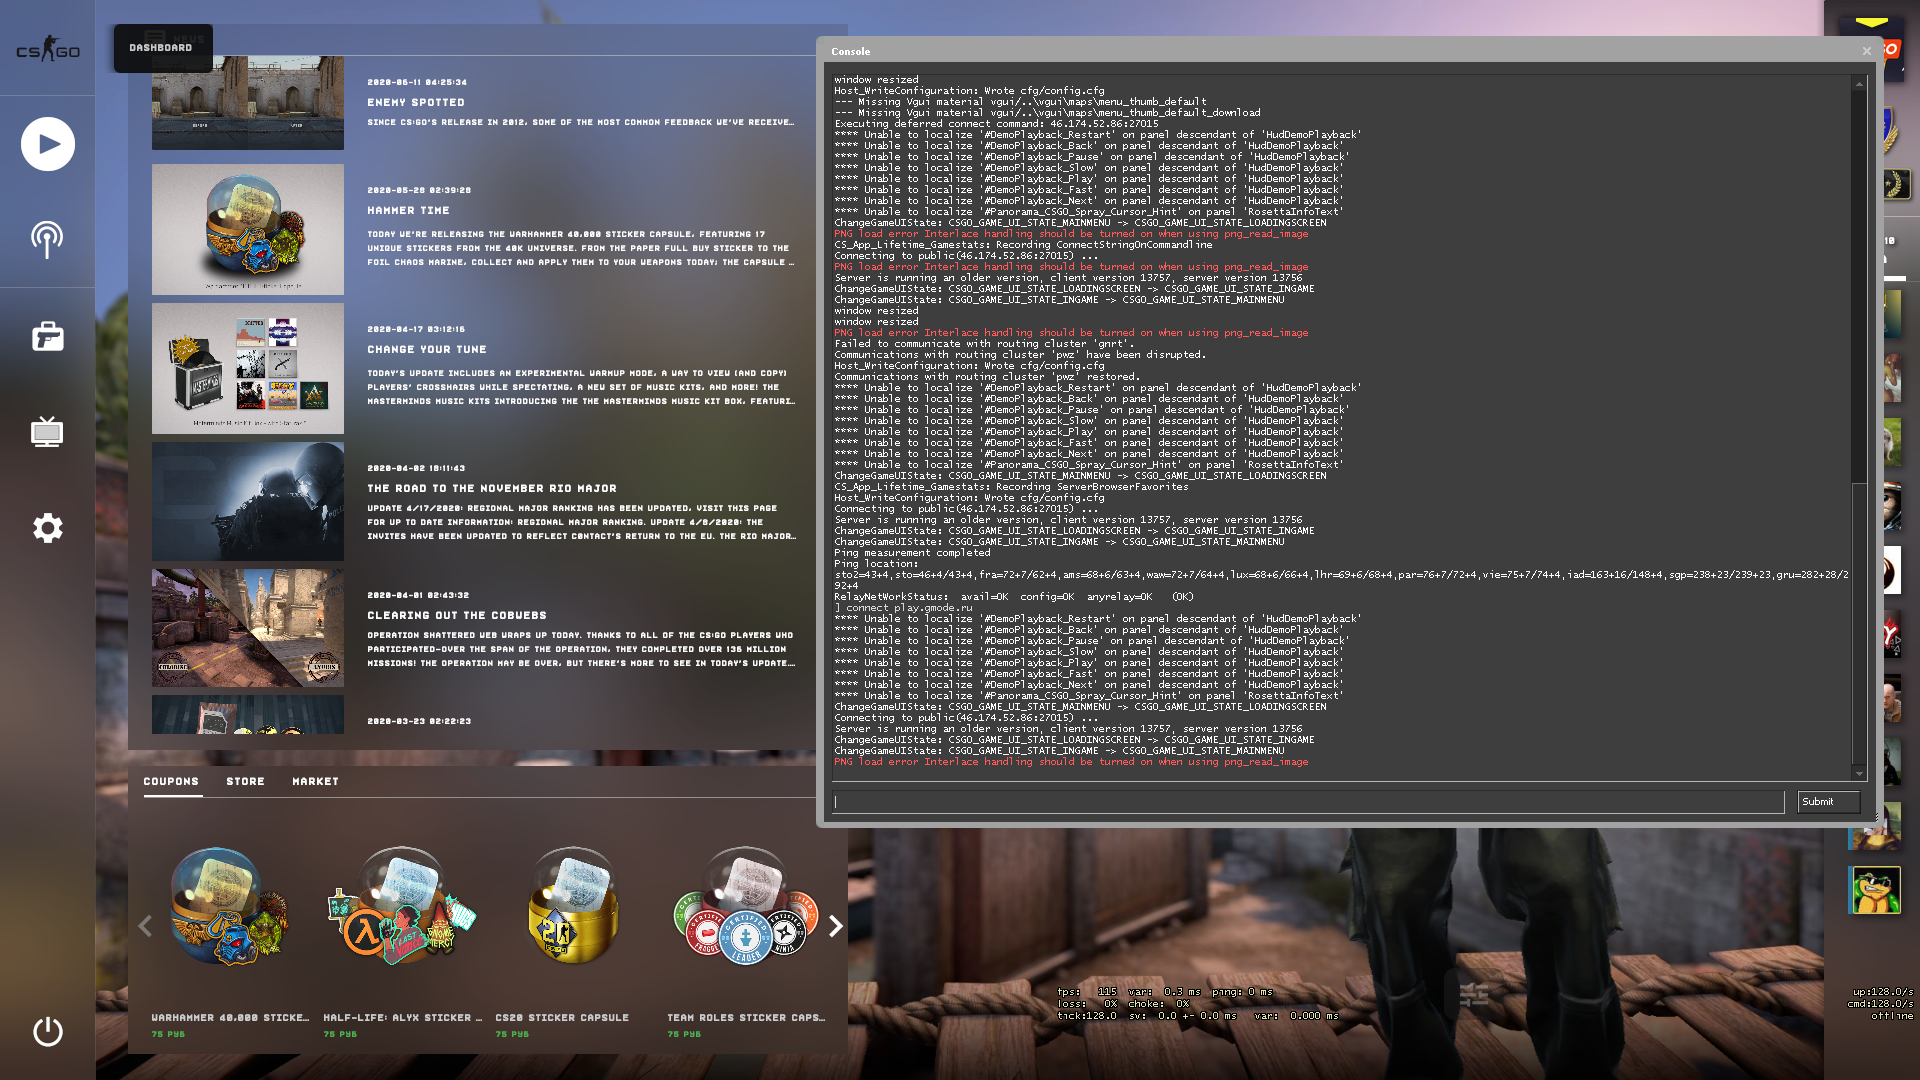Select the Half-Life: Alyx sticker capsule image
The width and height of the screenshot is (1920, 1080).
pyautogui.click(x=402, y=908)
